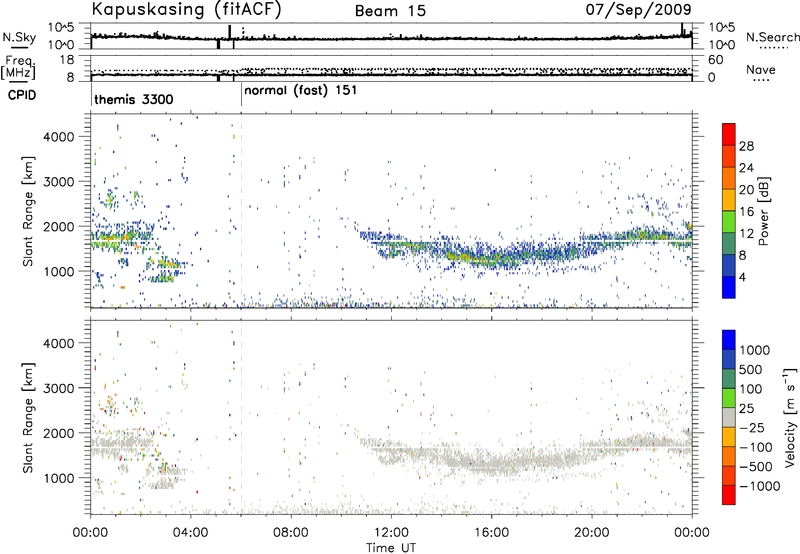Click the 'Time UT' axis title

(391, 548)
